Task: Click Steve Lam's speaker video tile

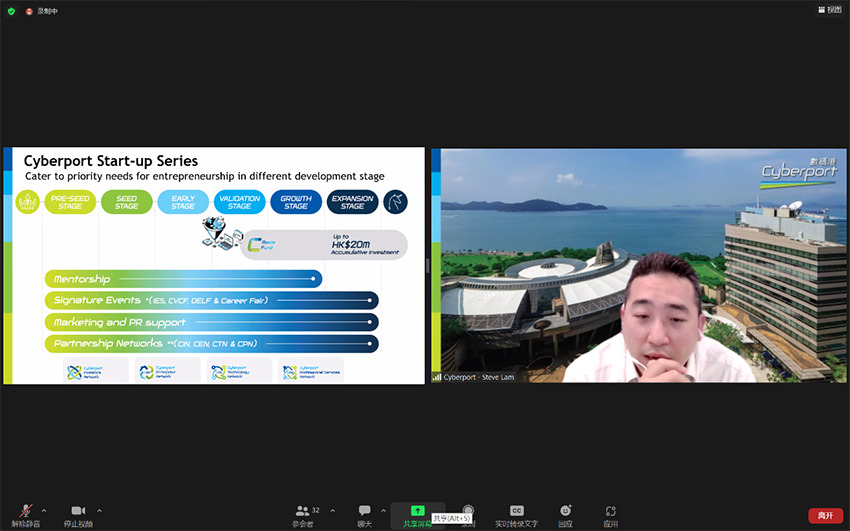Action: coord(639,266)
